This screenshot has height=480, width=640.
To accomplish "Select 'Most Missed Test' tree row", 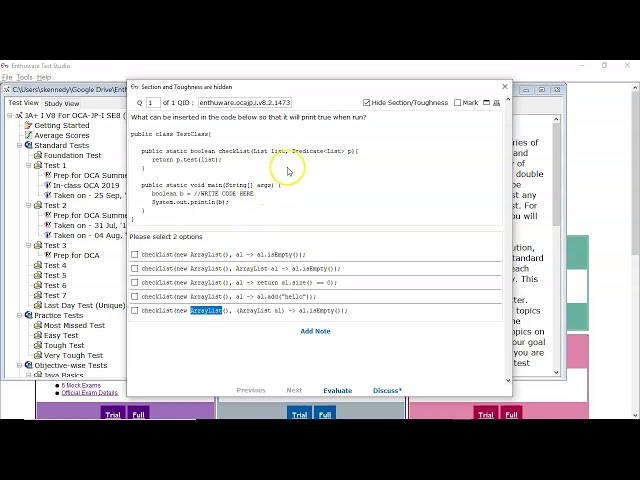I will click(x=69, y=325).
